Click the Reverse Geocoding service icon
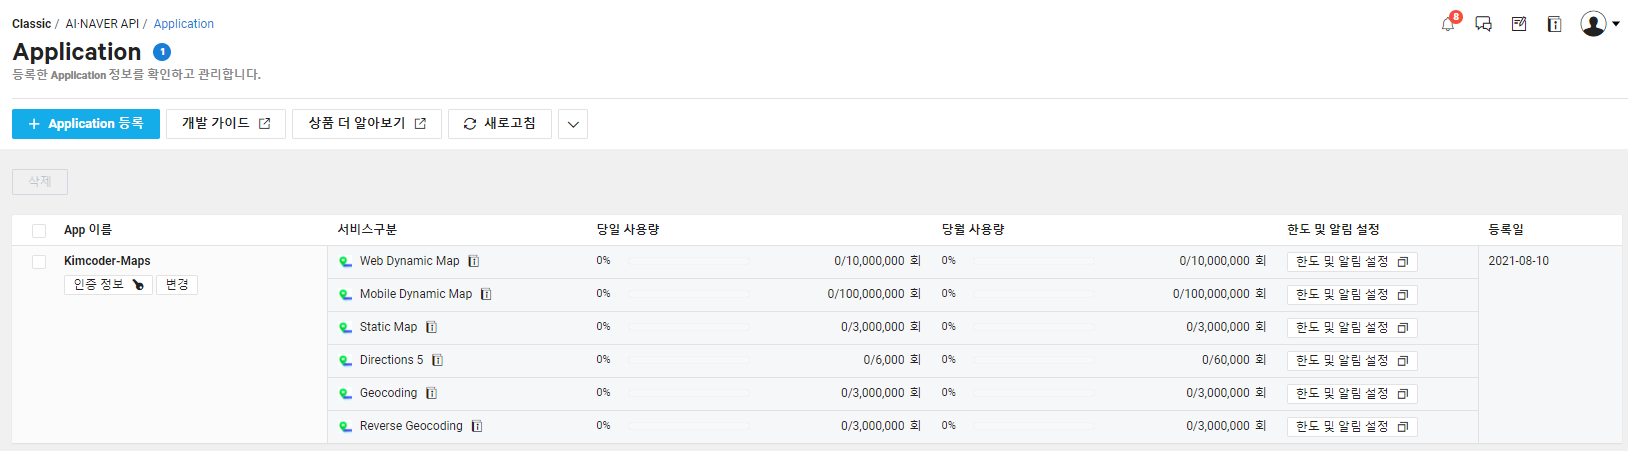The width and height of the screenshot is (1628, 451). [x=345, y=427]
